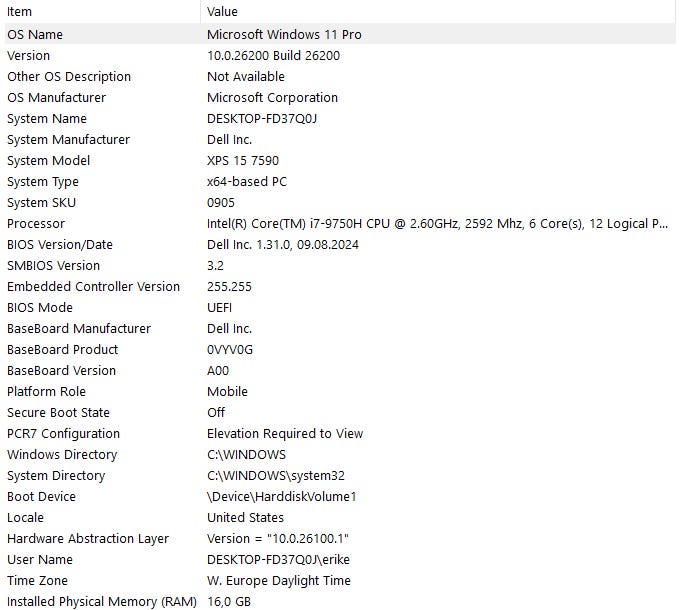This screenshot has width=679, height=610.
Task: Select the OS Manufacturer row label
Action: pyautogui.click(x=56, y=97)
